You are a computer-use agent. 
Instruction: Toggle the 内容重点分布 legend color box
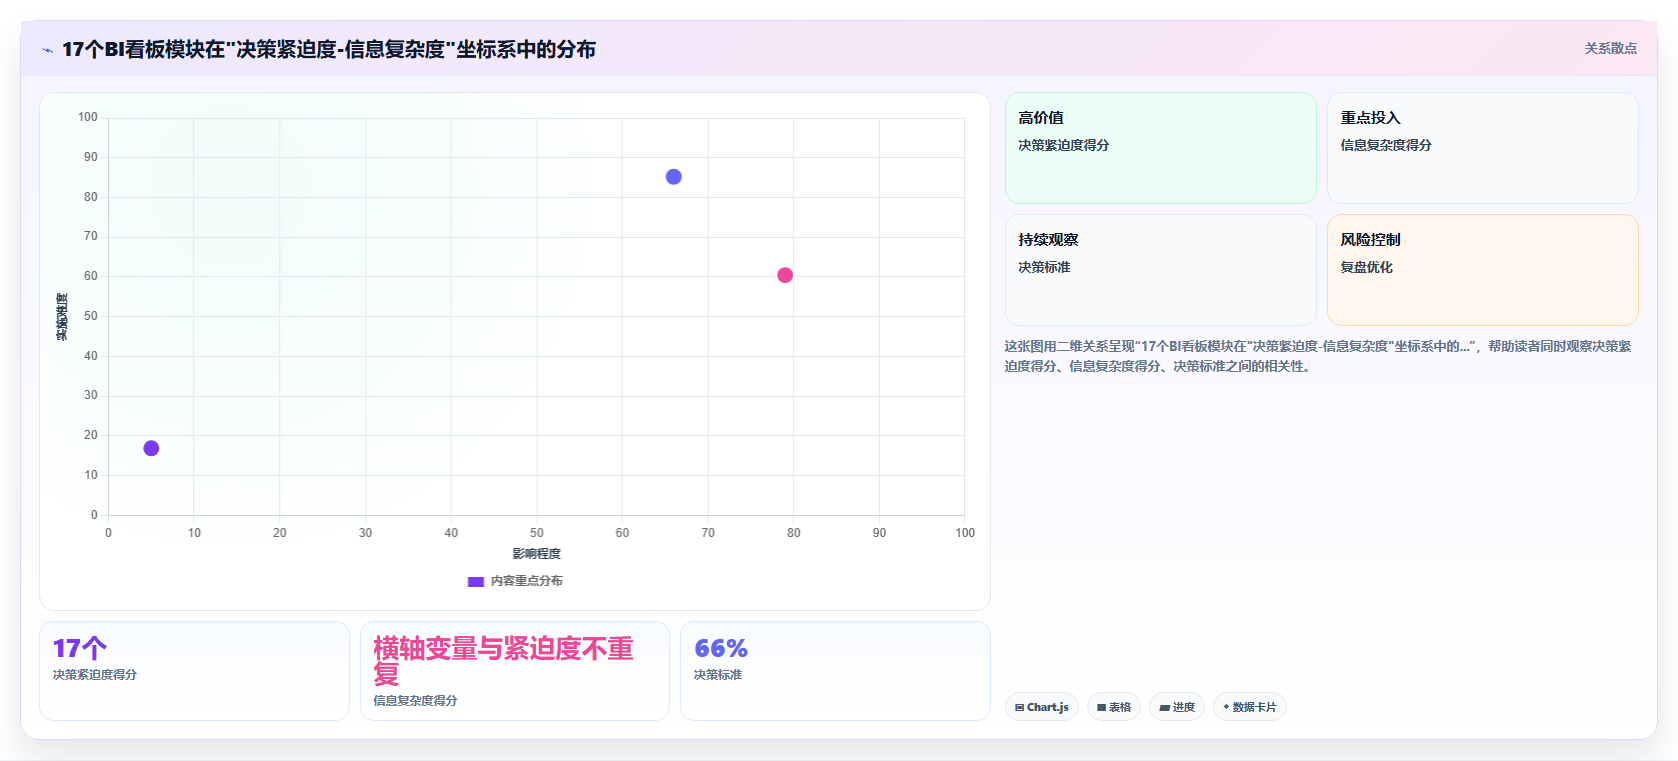(x=476, y=581)
